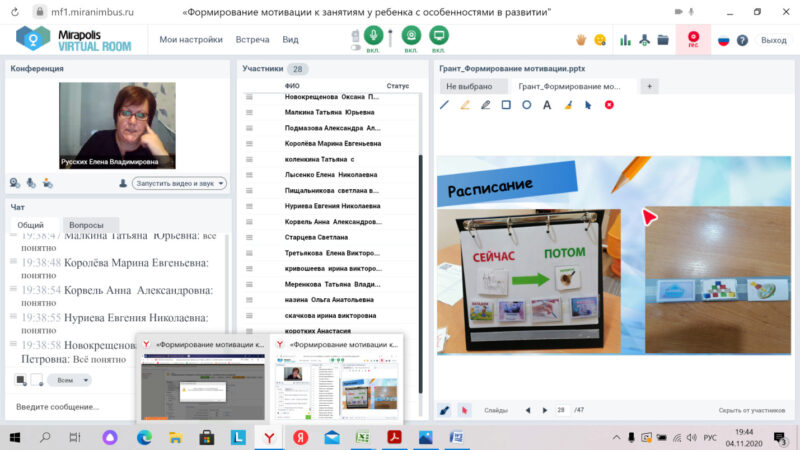
Task: Switch to the 'Вопросы' chat tab
Action: coord(86,225)
